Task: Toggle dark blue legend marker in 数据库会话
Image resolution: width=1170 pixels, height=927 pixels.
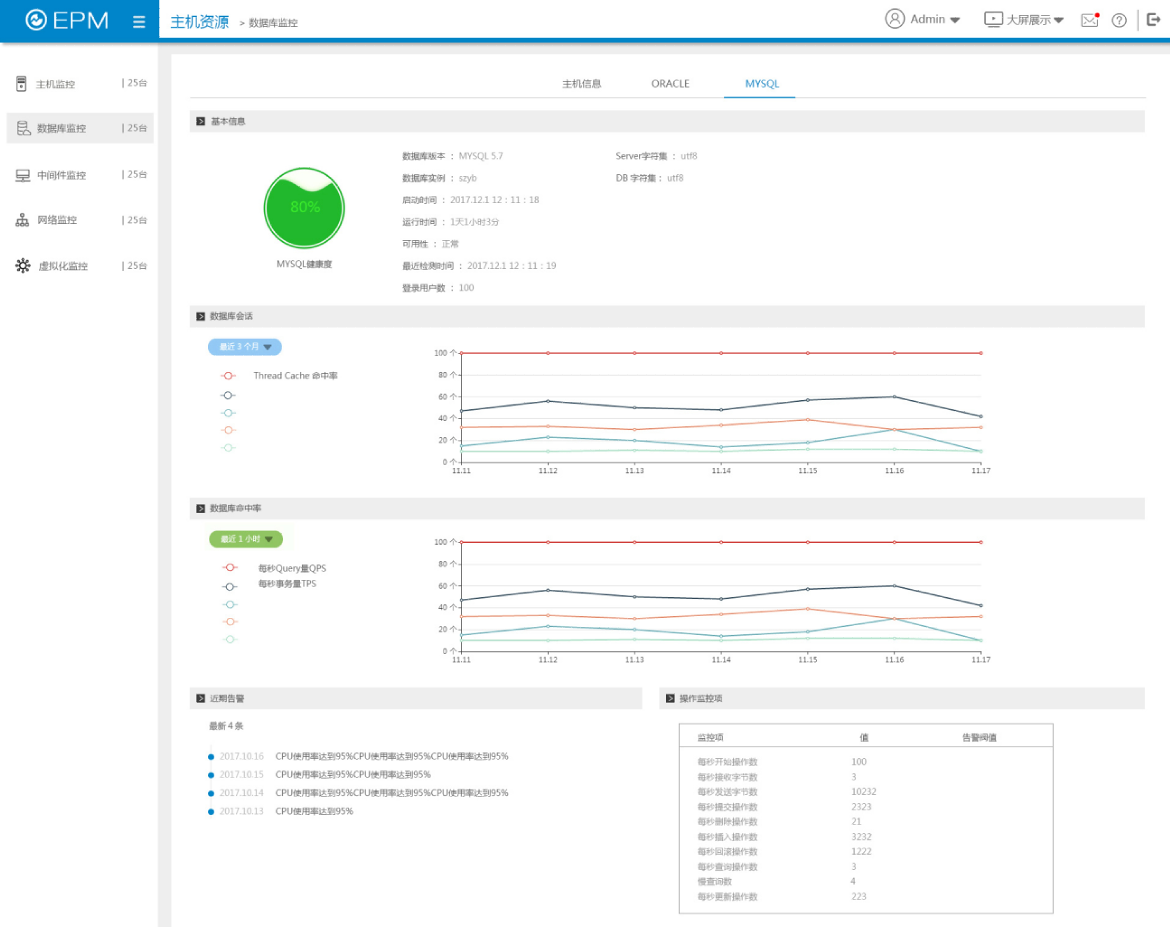Action: click(228, 396)
